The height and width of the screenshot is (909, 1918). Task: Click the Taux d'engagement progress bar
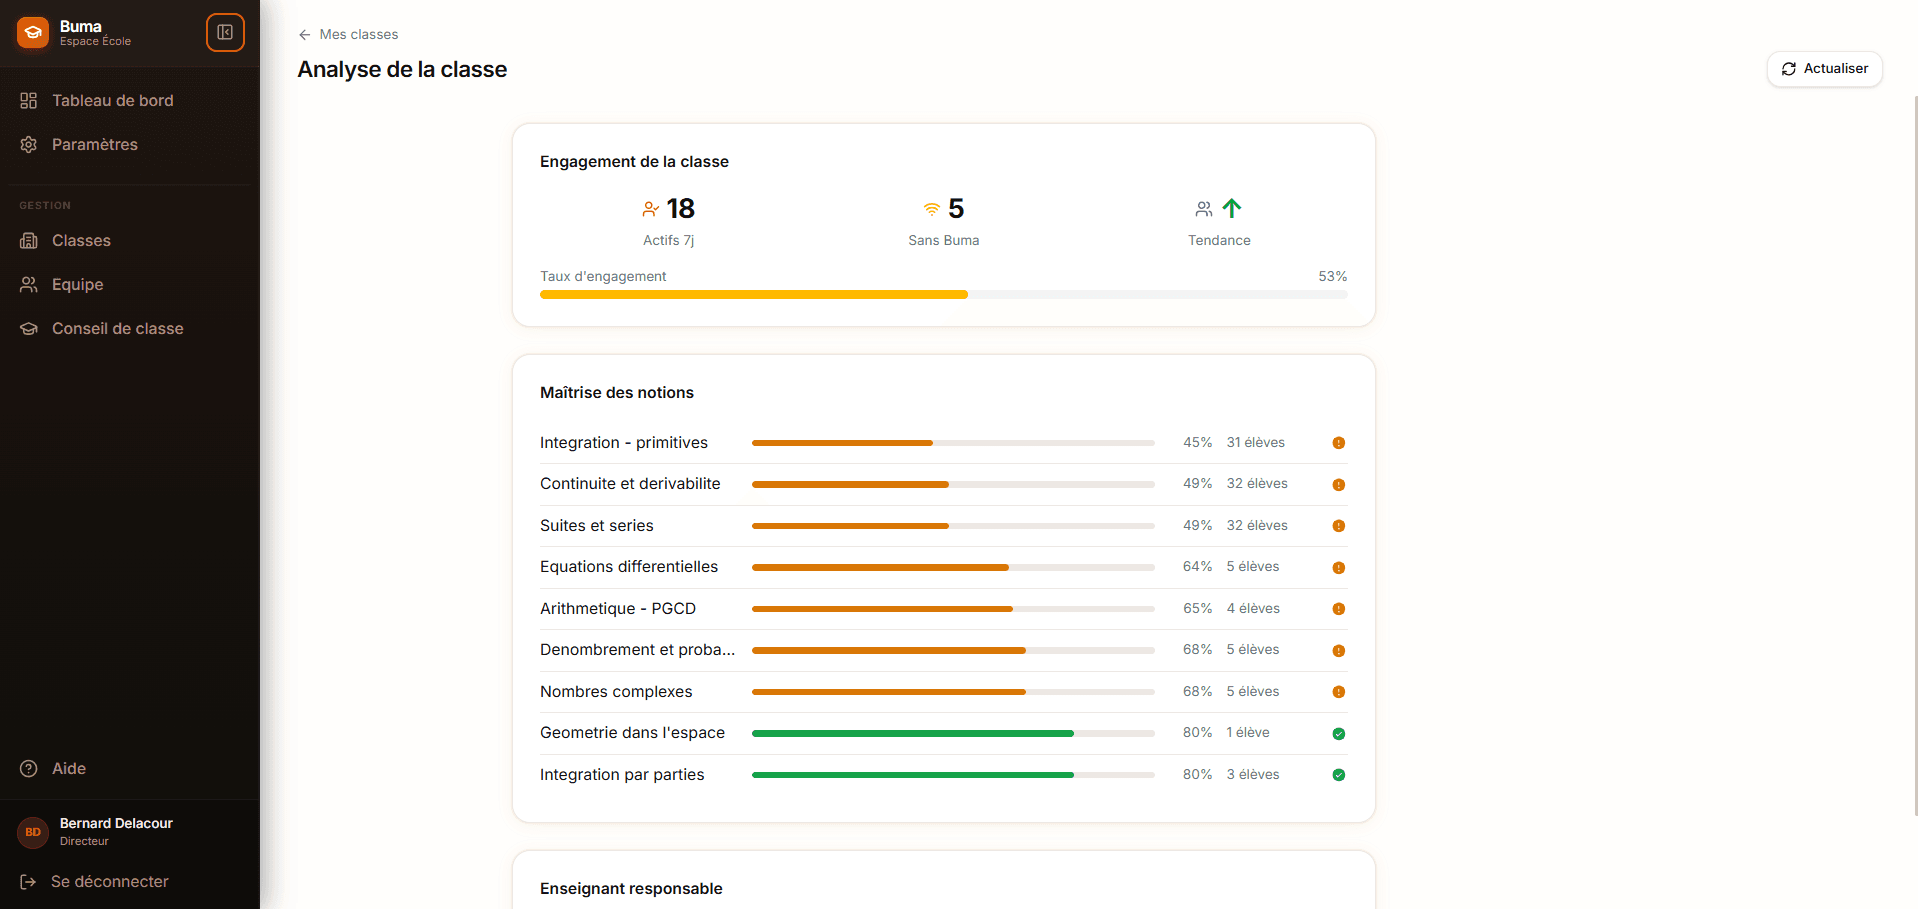(944, 295)
